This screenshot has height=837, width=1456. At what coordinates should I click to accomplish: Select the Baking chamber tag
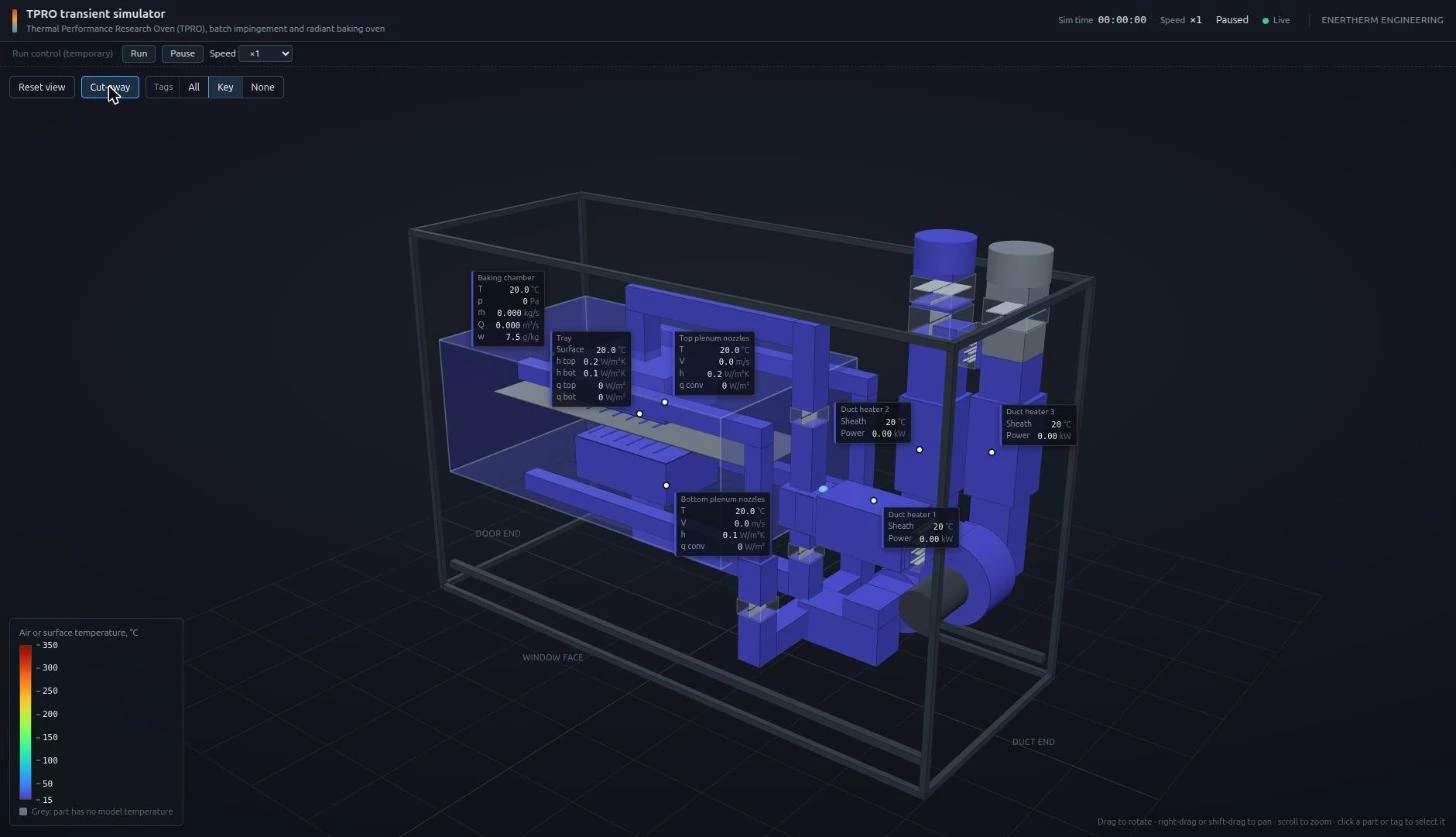(x=506, y=308)
